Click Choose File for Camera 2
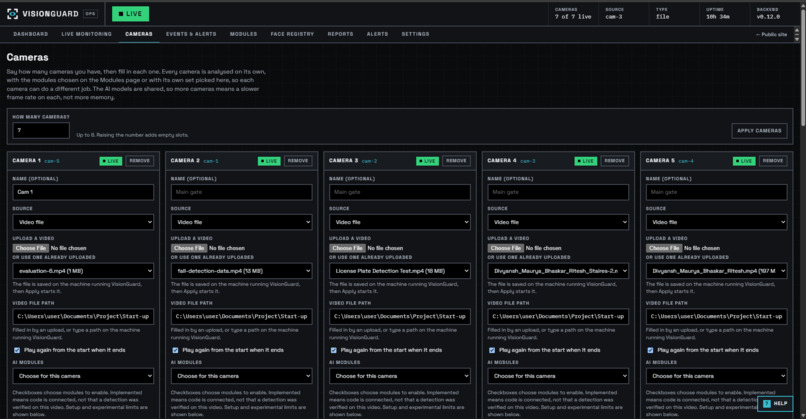 tap(189, 248)
